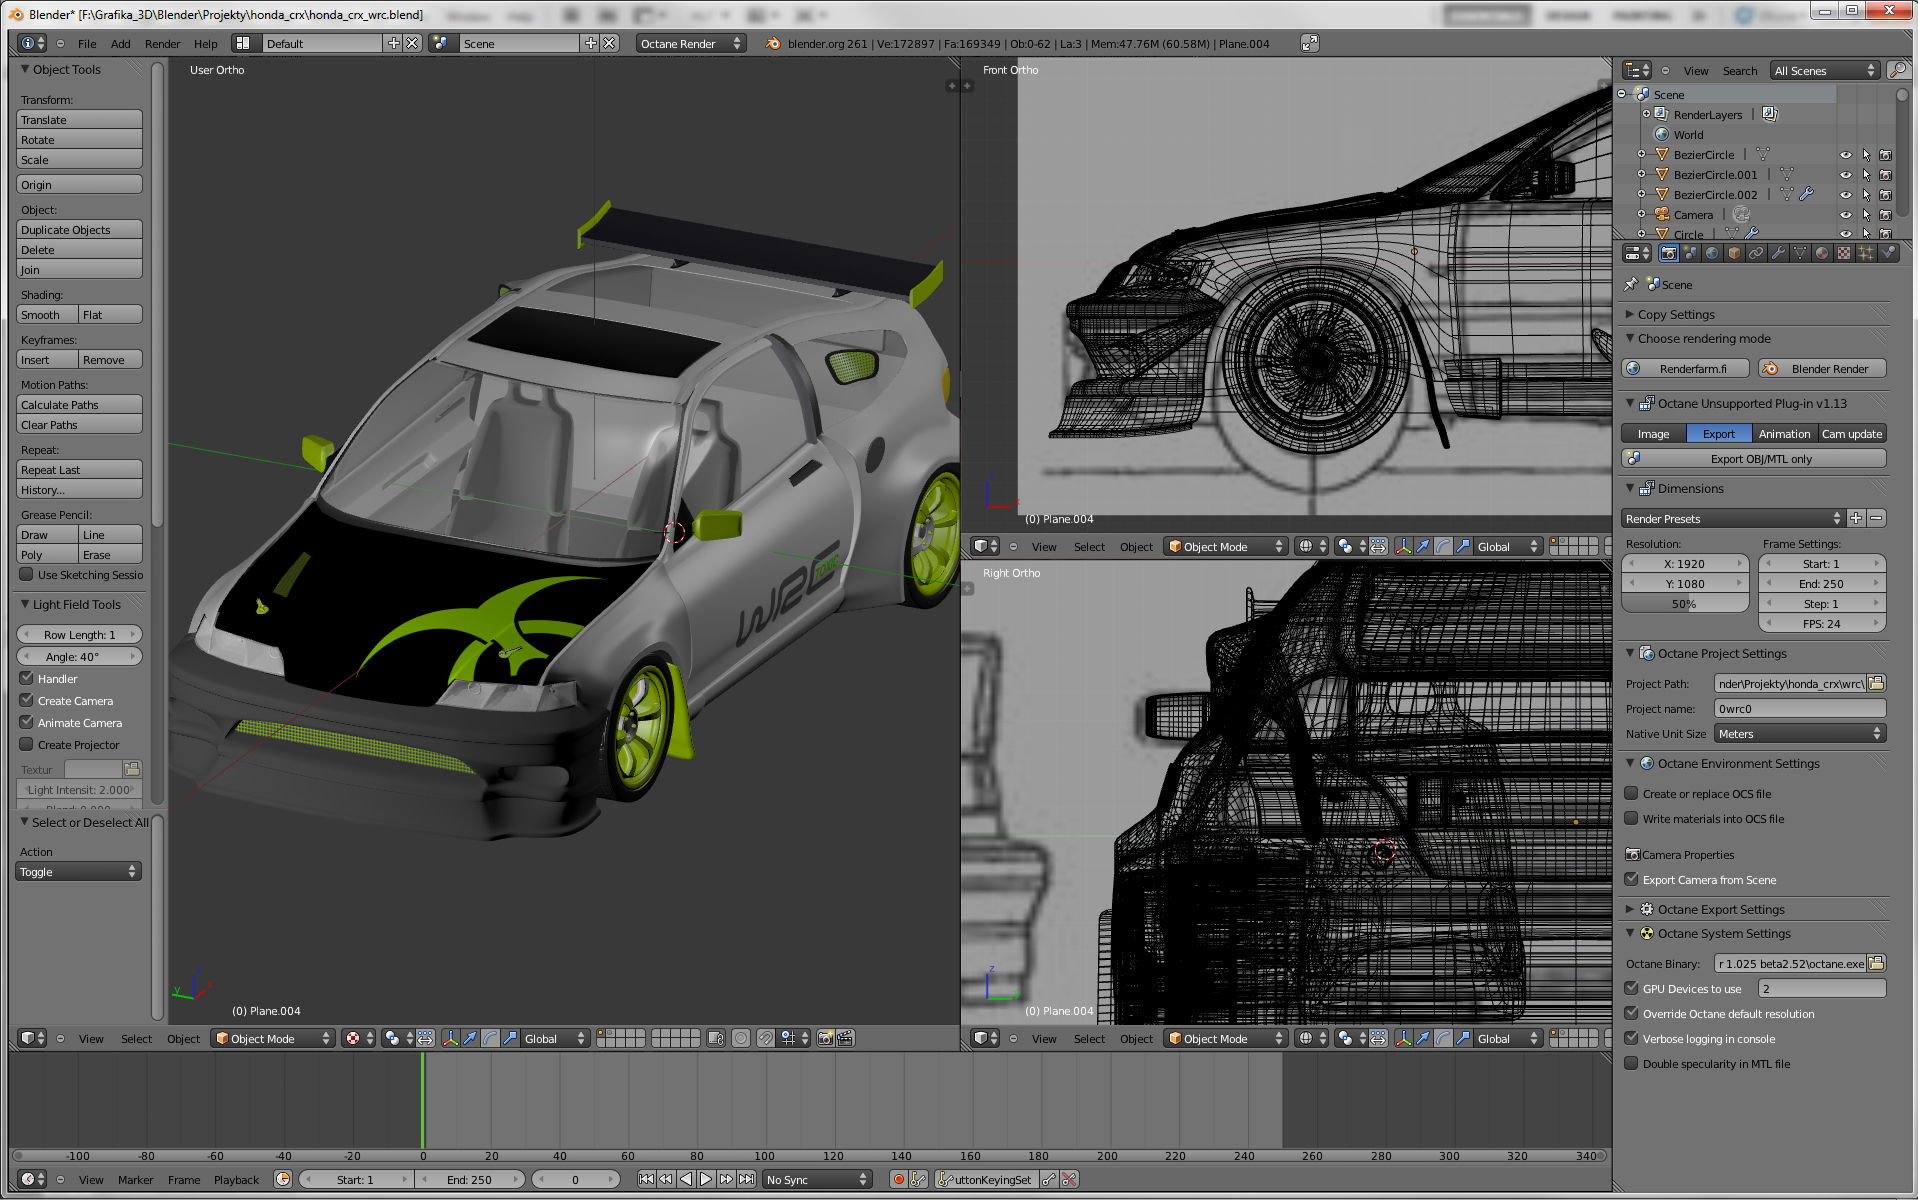Image resolution: width=1918 pixels, height=1200 pixels.
Task: Uncheck the Handler checkbox
Action: pos(27,678)
